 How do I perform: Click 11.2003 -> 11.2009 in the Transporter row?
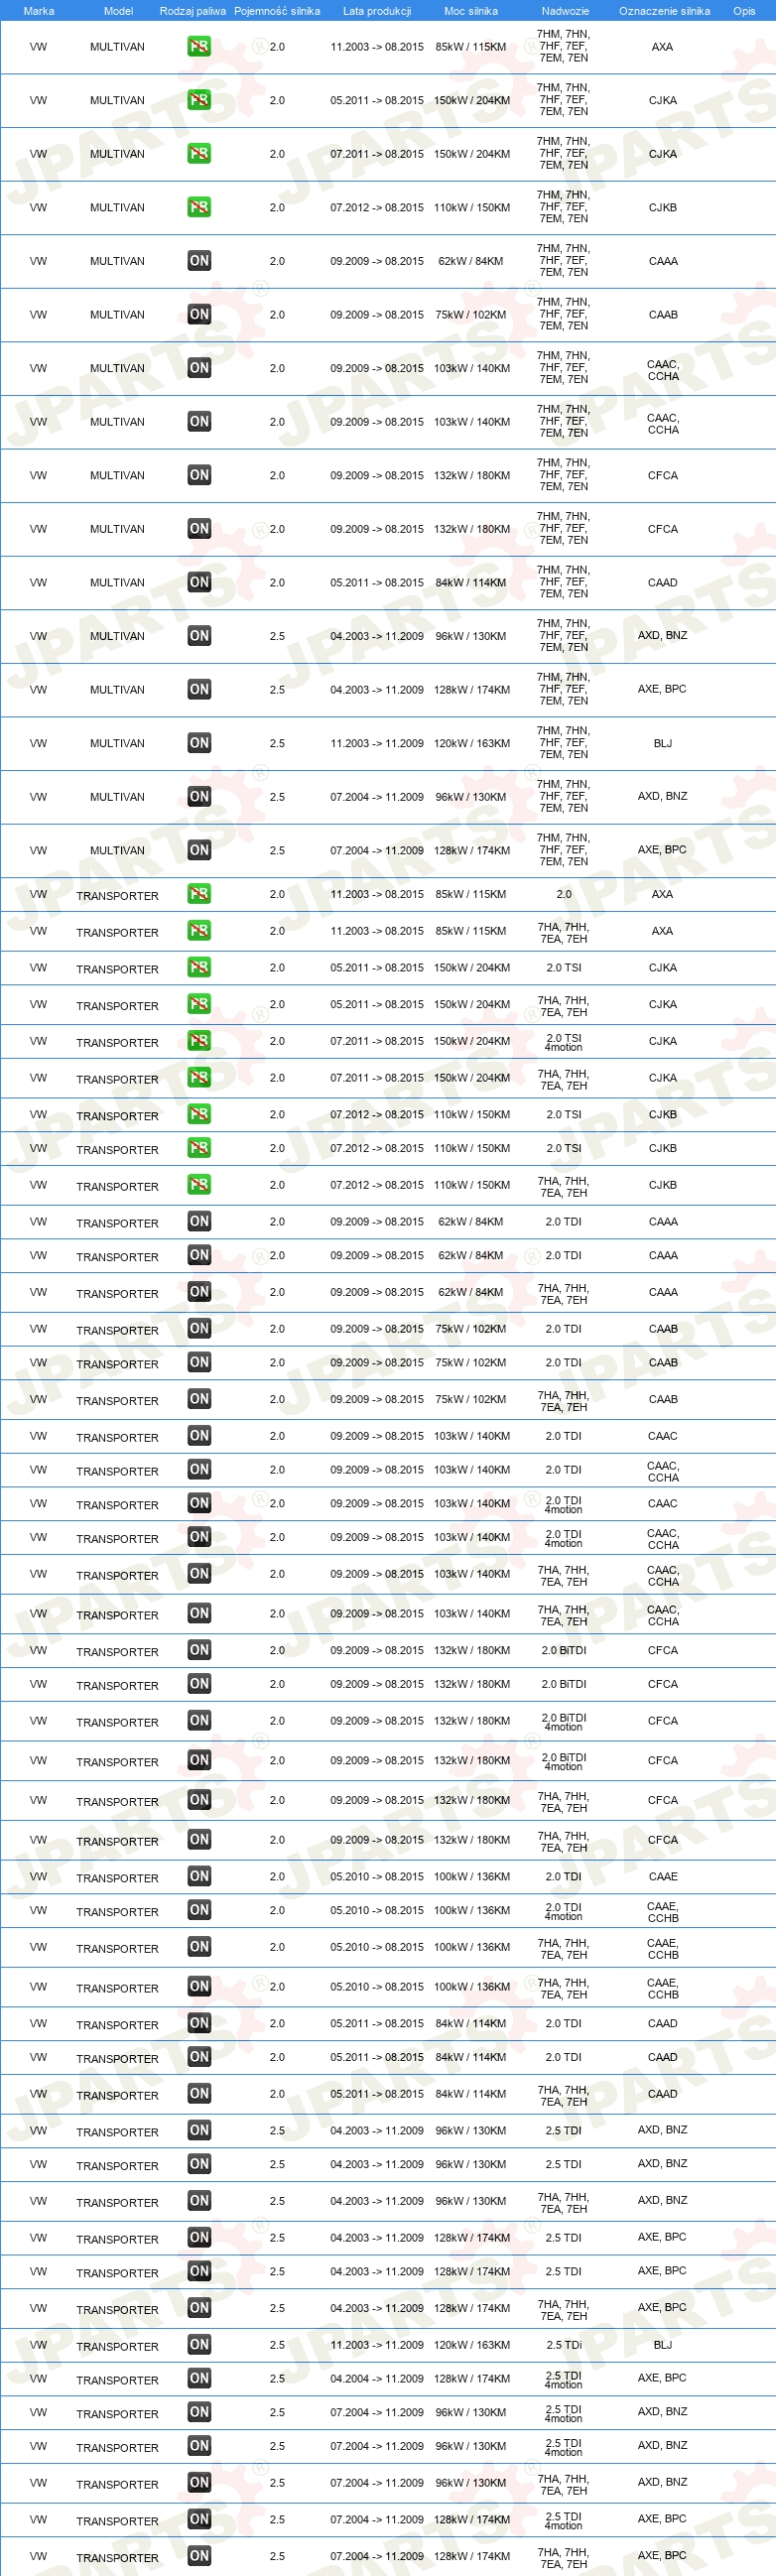tap(377, 2345)
